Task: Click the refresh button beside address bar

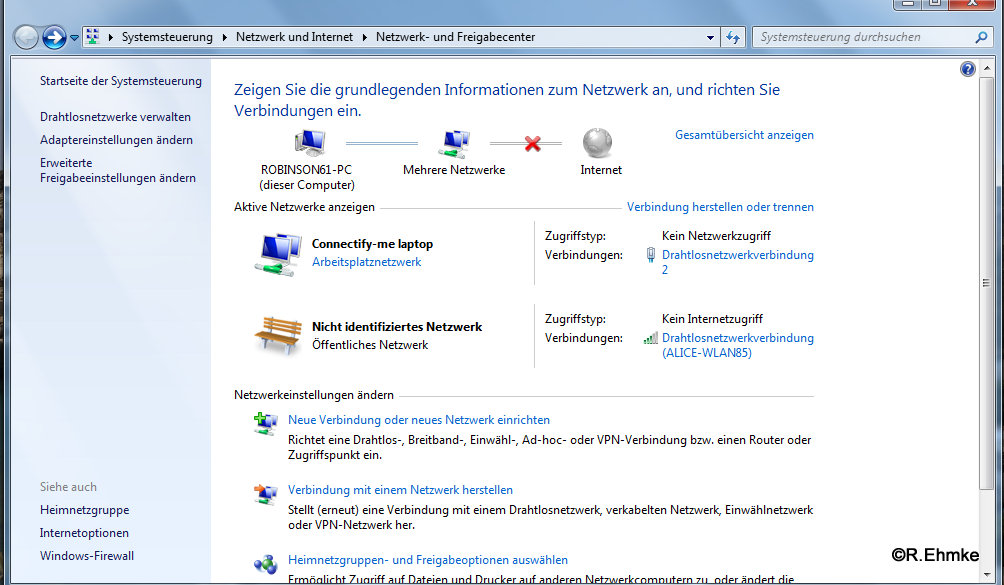Action: tap(733, 37)
